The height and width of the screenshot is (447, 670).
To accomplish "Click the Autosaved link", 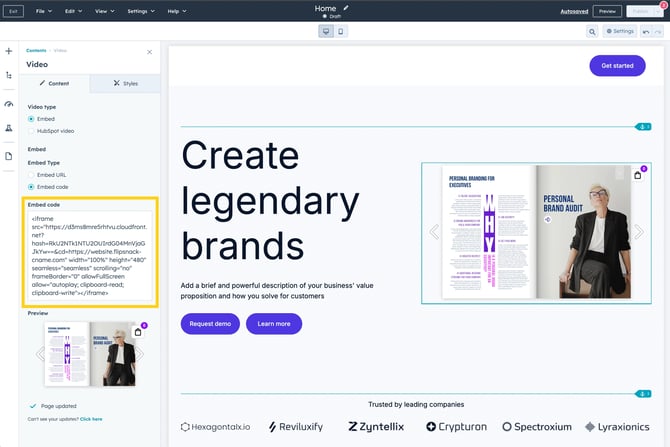I will click(x=574, y=12).
